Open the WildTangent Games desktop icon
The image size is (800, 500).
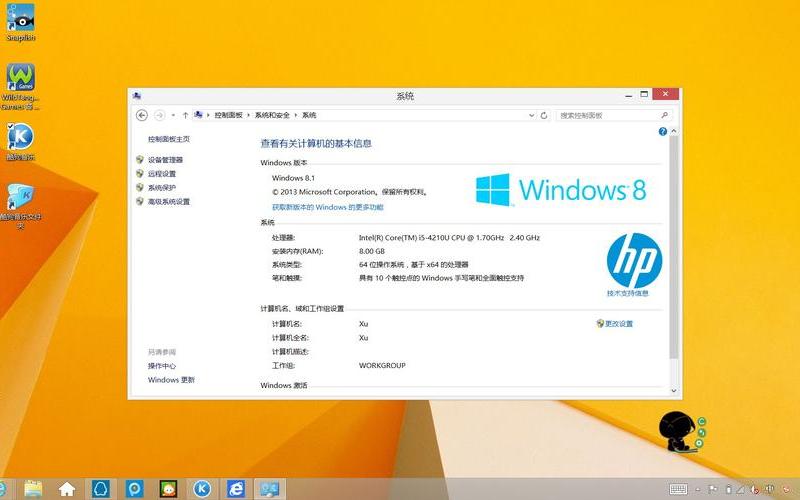pos(20,86)
